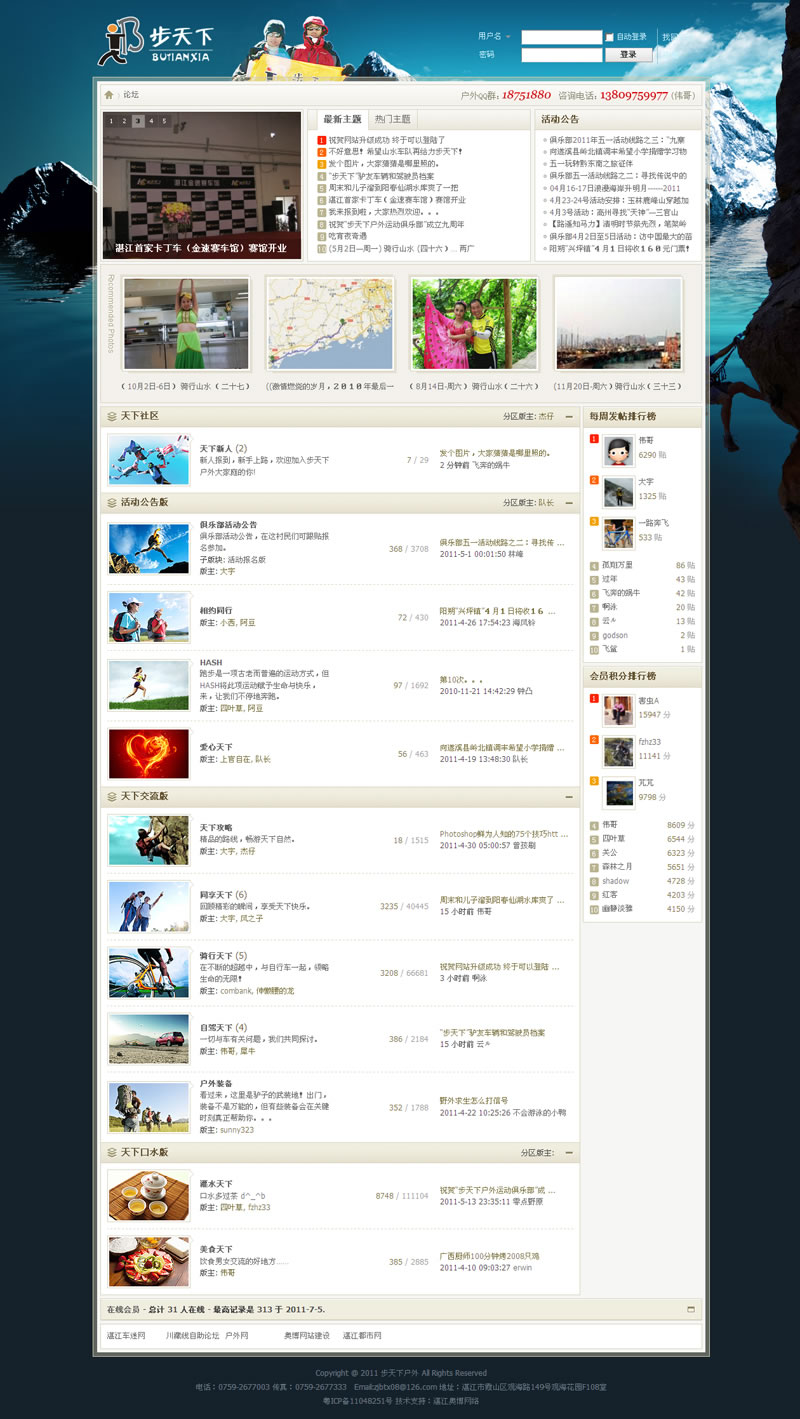Collapse the 天下社区 section
The image size is (800, 1419).
pyautogui.click(x=569, y=416)
